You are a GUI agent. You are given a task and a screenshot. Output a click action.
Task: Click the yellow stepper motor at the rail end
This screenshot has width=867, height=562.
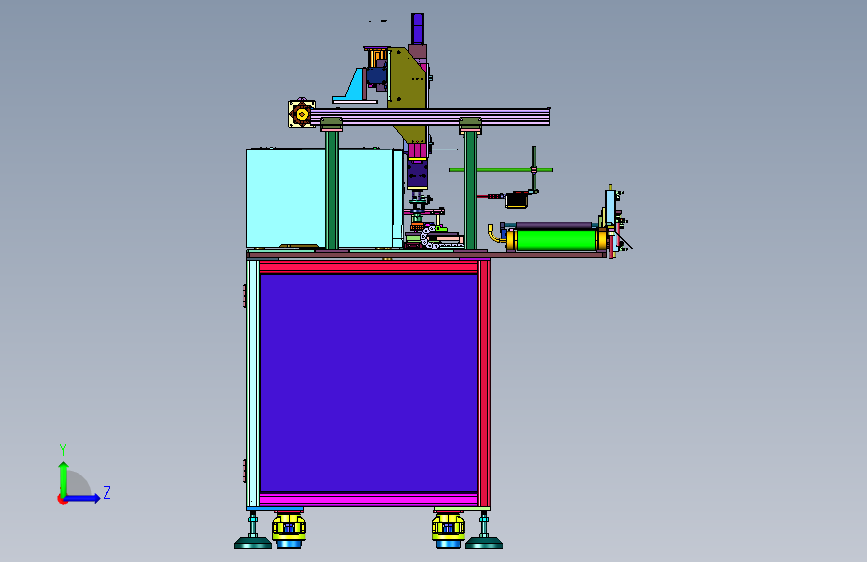pos(302,114)
